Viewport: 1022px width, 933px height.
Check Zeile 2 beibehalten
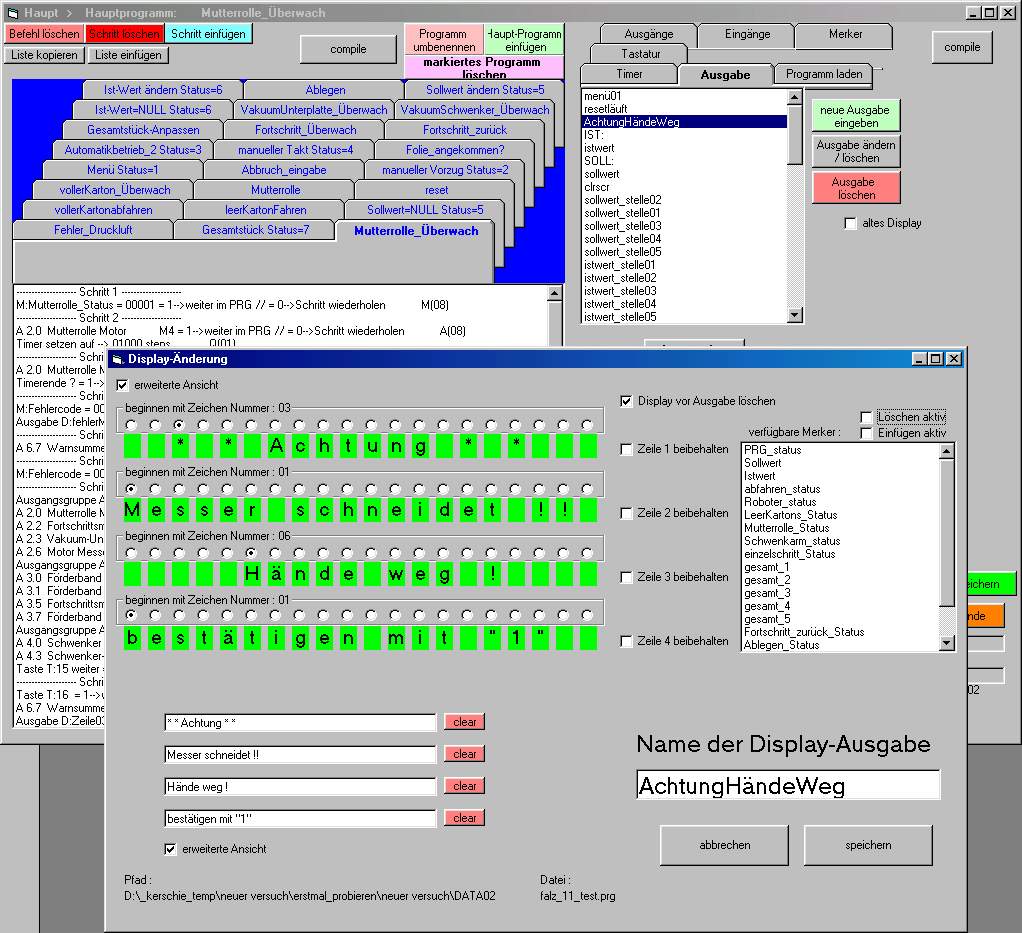[x=627, y=513]
